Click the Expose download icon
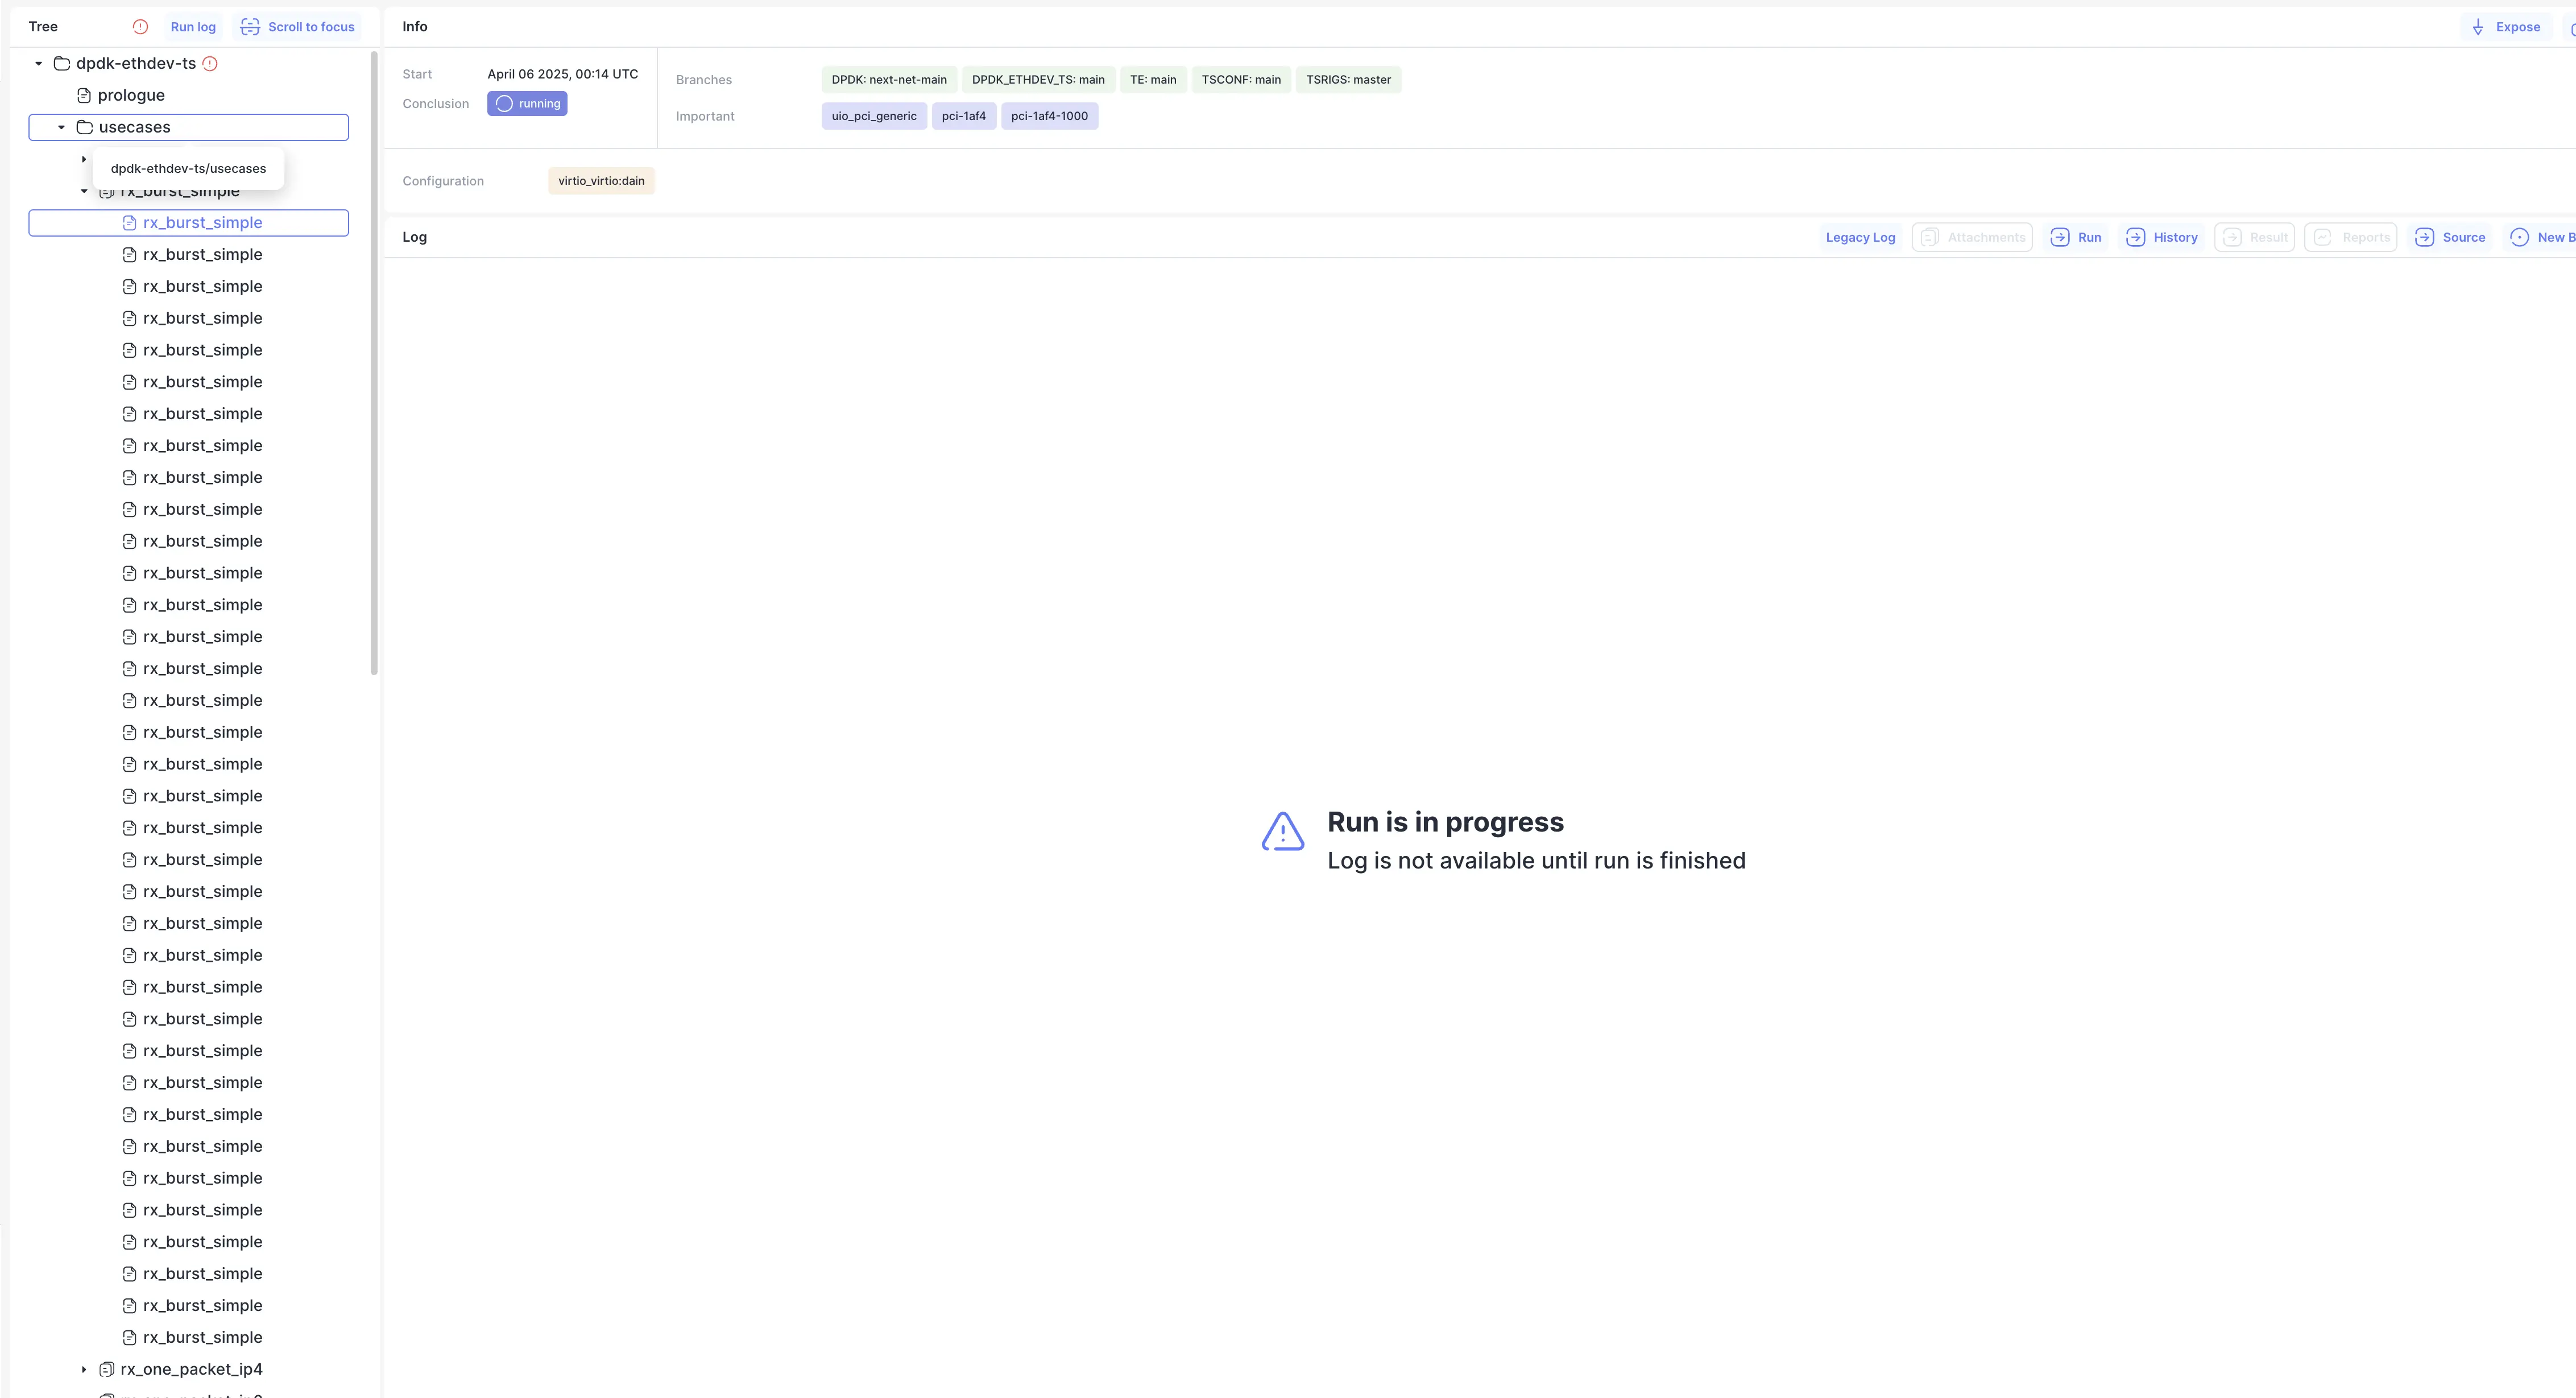Screen dimensions: 2576x1398 2478,27
